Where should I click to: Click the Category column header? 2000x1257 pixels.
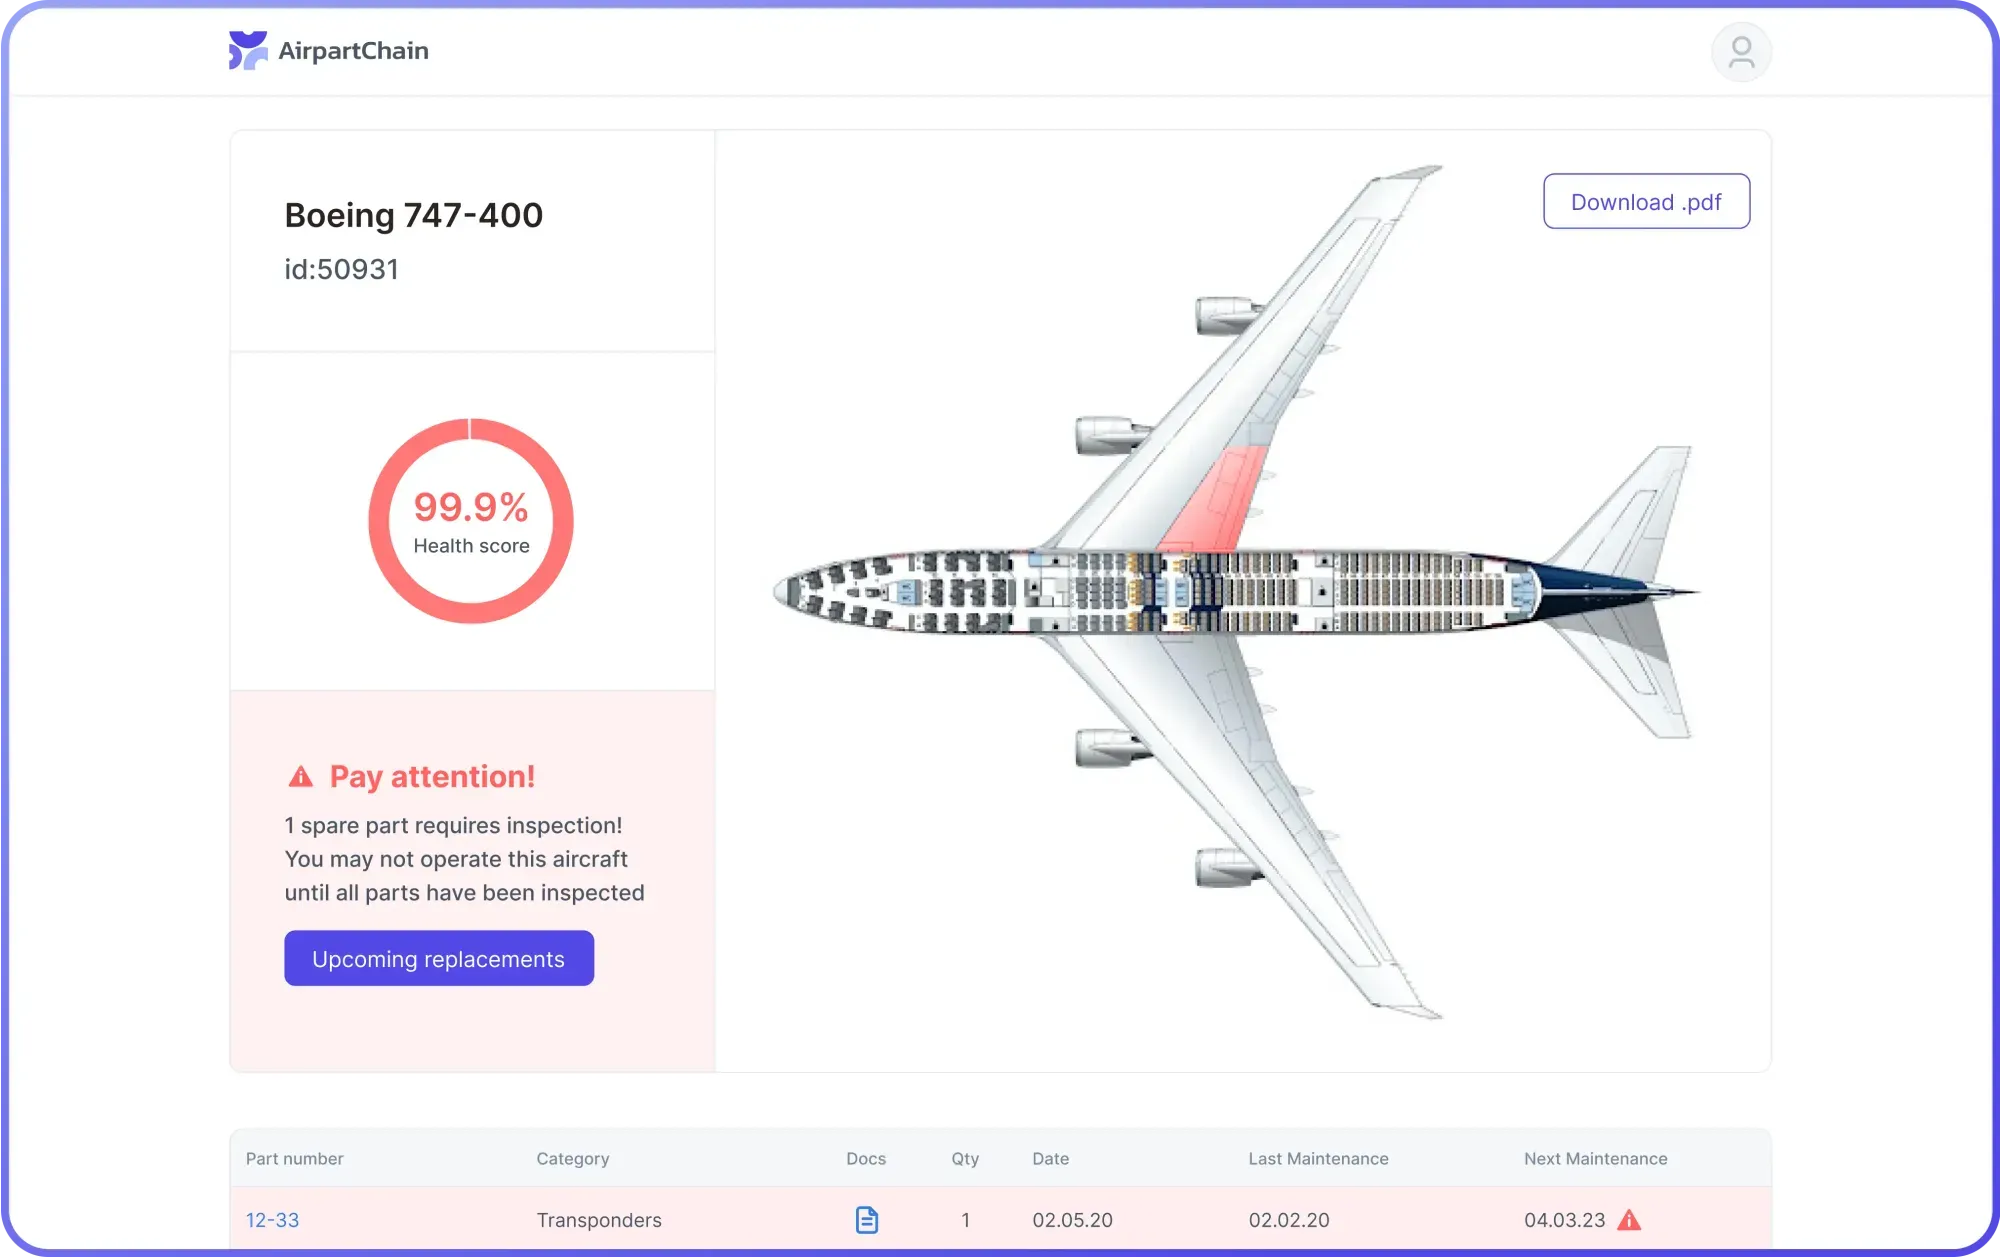point(573,1159)
